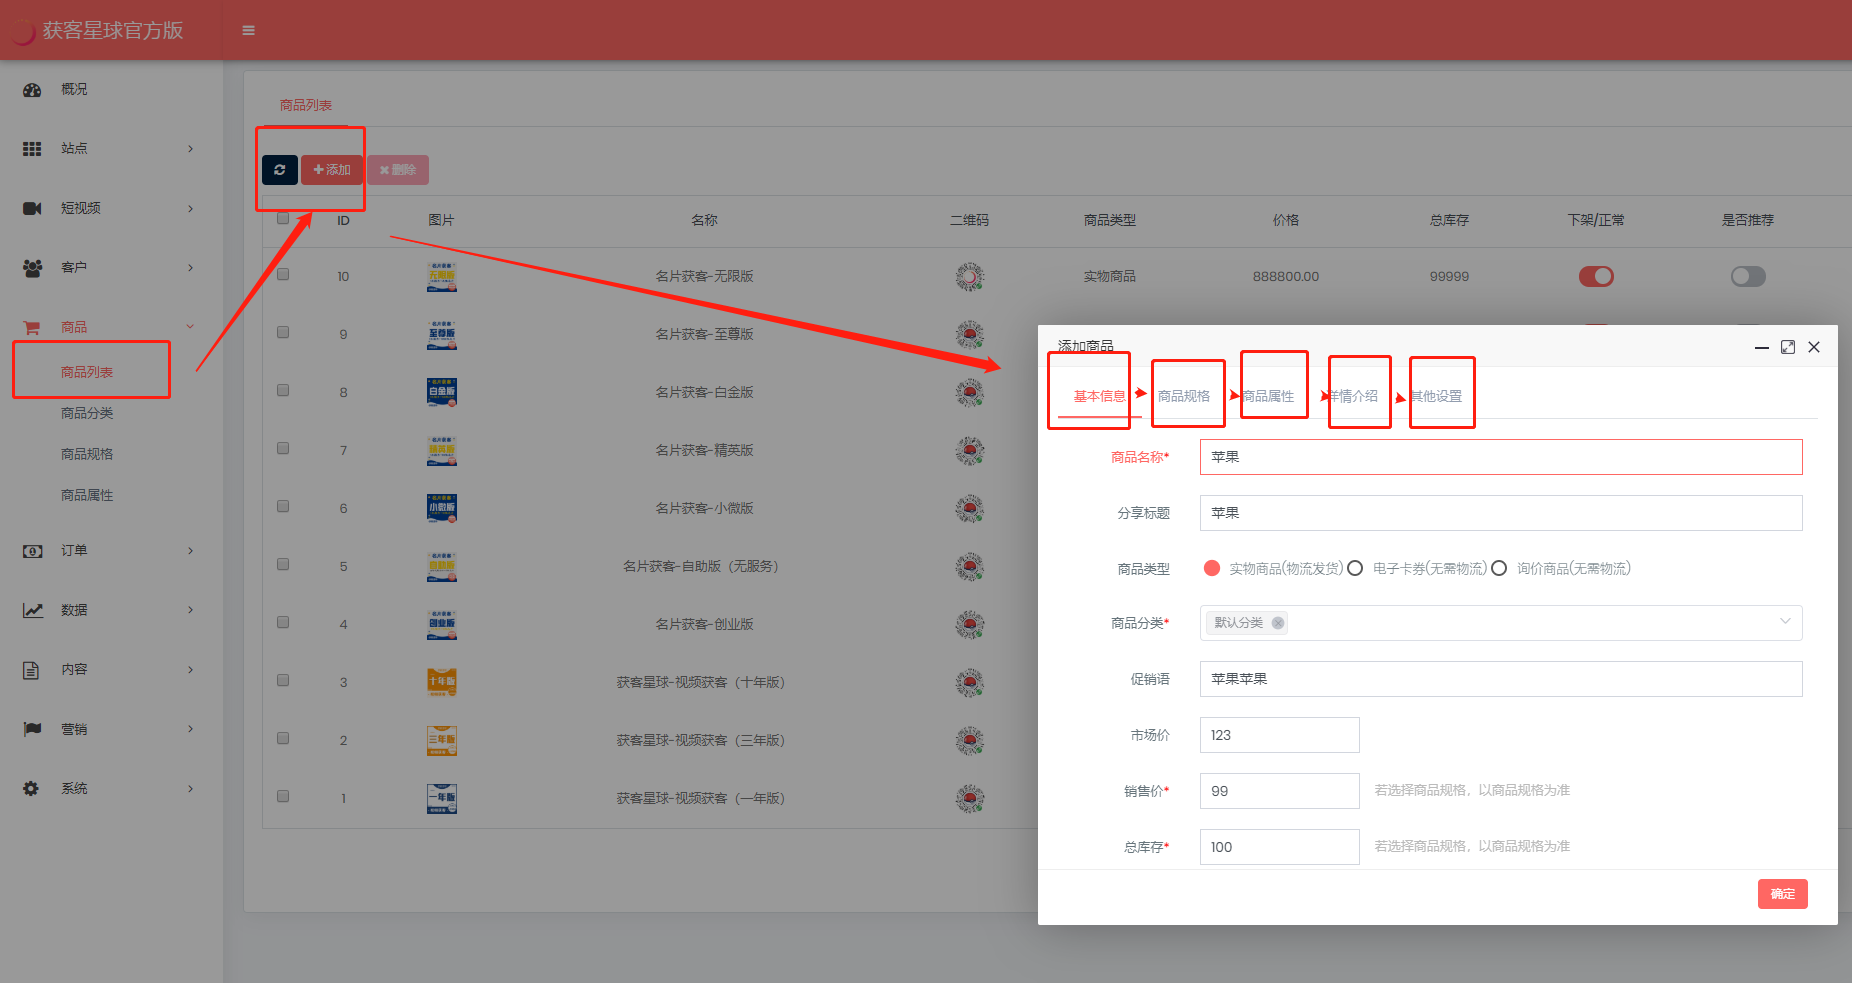Click the 确定 confirm button
Image resolution: width=1852 pixels, height=983 pixels.
(1782, 894)
